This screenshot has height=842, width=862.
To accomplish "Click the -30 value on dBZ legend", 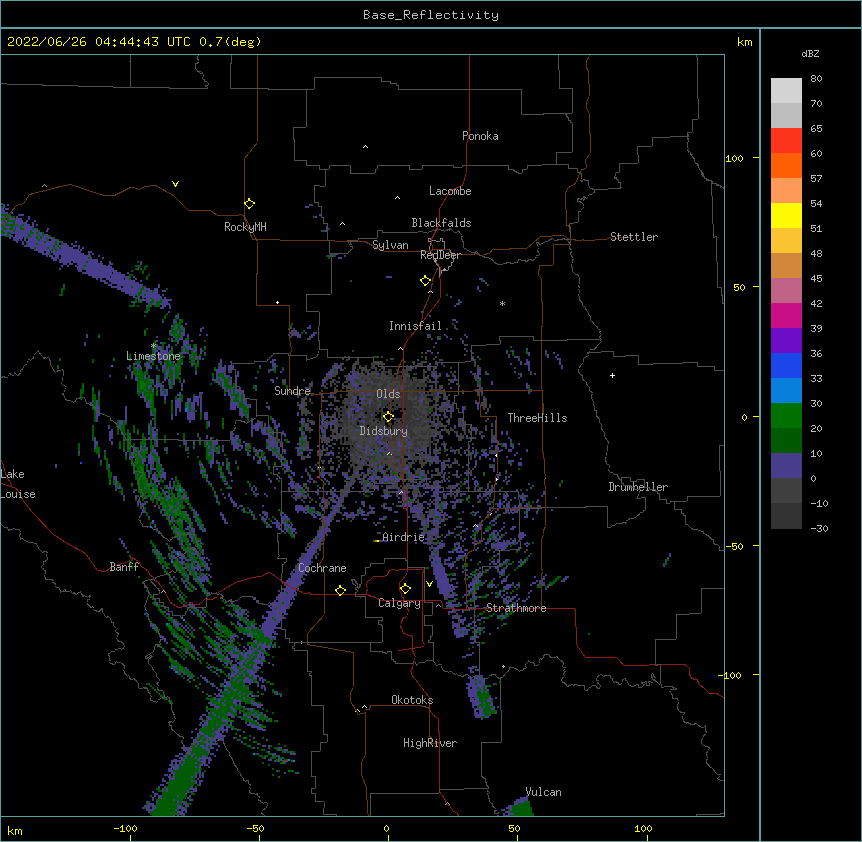I will 819,528.
